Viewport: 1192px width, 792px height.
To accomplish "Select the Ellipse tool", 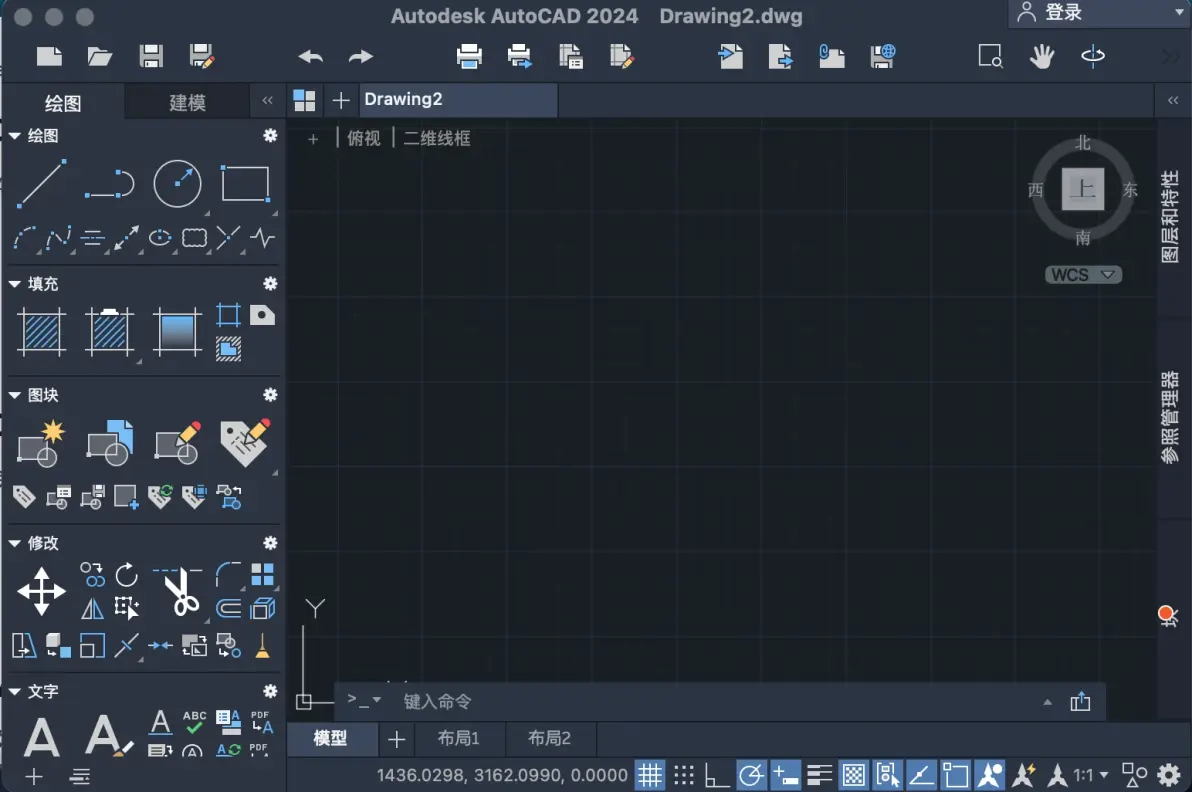I will 160,239.
